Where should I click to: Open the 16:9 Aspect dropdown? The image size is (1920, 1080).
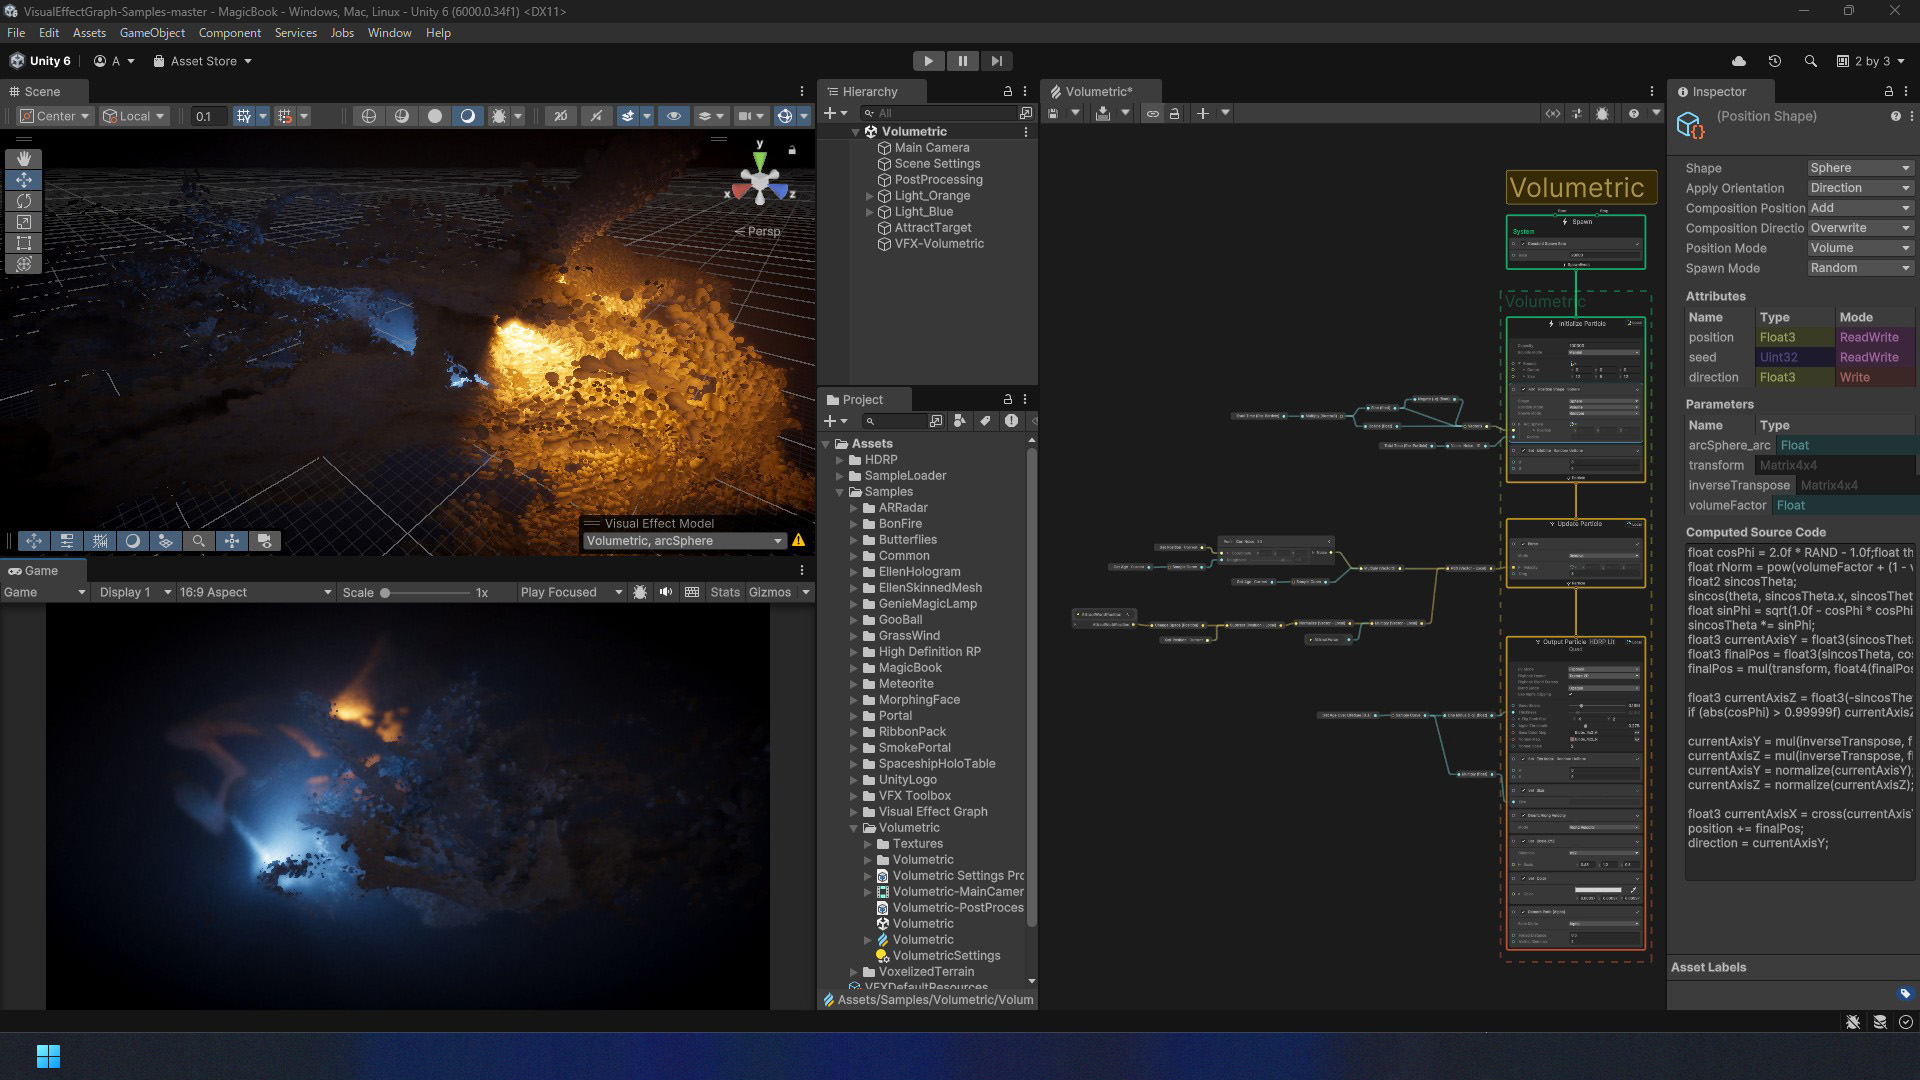click(x=255, y=593)
